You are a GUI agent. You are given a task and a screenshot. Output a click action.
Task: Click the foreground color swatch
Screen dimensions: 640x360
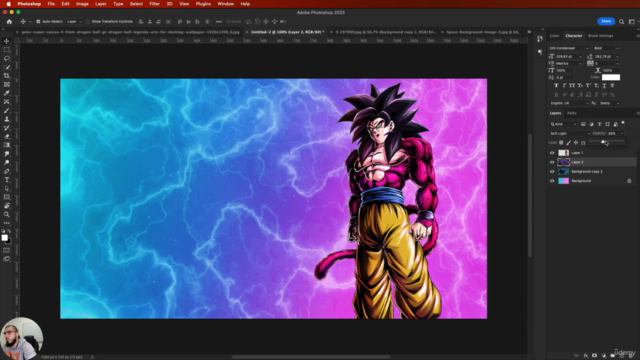point(4,238)
